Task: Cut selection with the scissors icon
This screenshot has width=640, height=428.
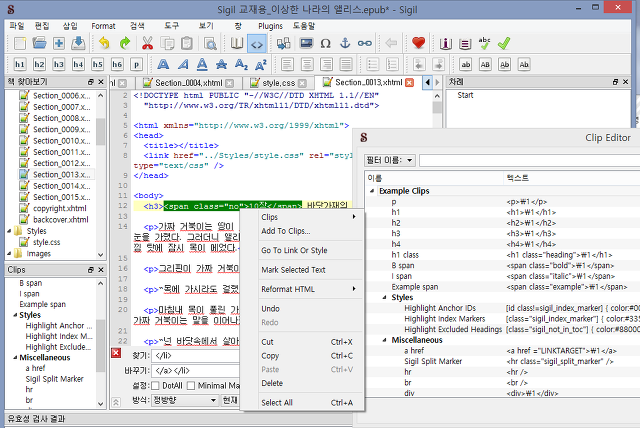Action: pos(147,43)
